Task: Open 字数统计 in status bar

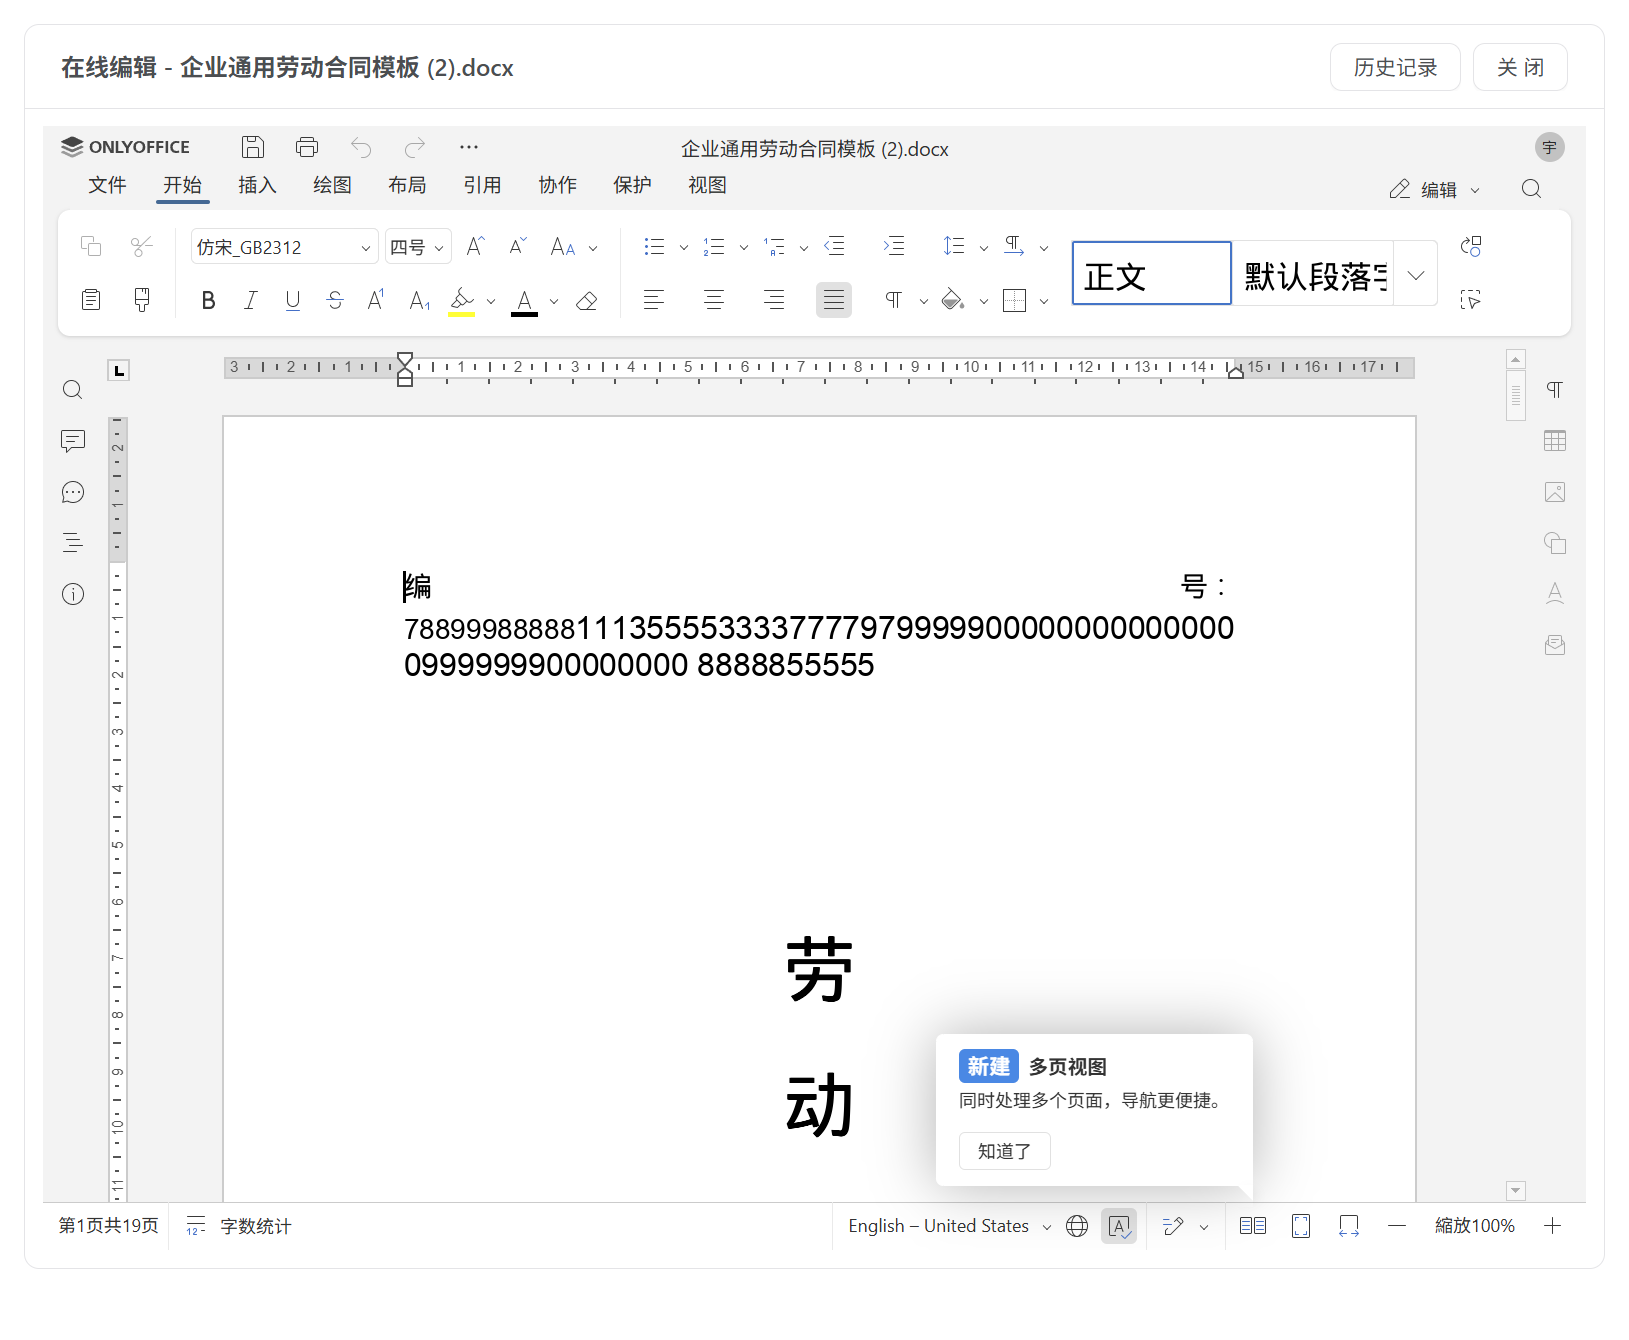Action: [x=240, y=1226]
